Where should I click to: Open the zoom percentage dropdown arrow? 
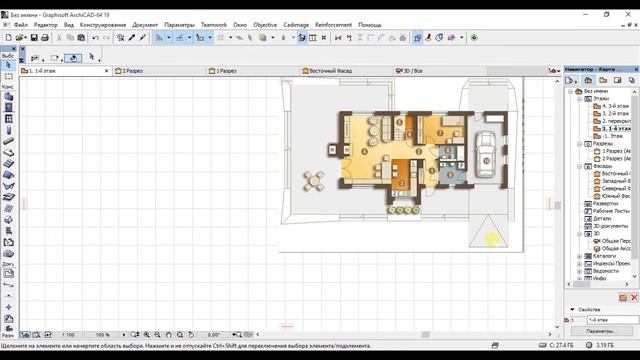124,335
